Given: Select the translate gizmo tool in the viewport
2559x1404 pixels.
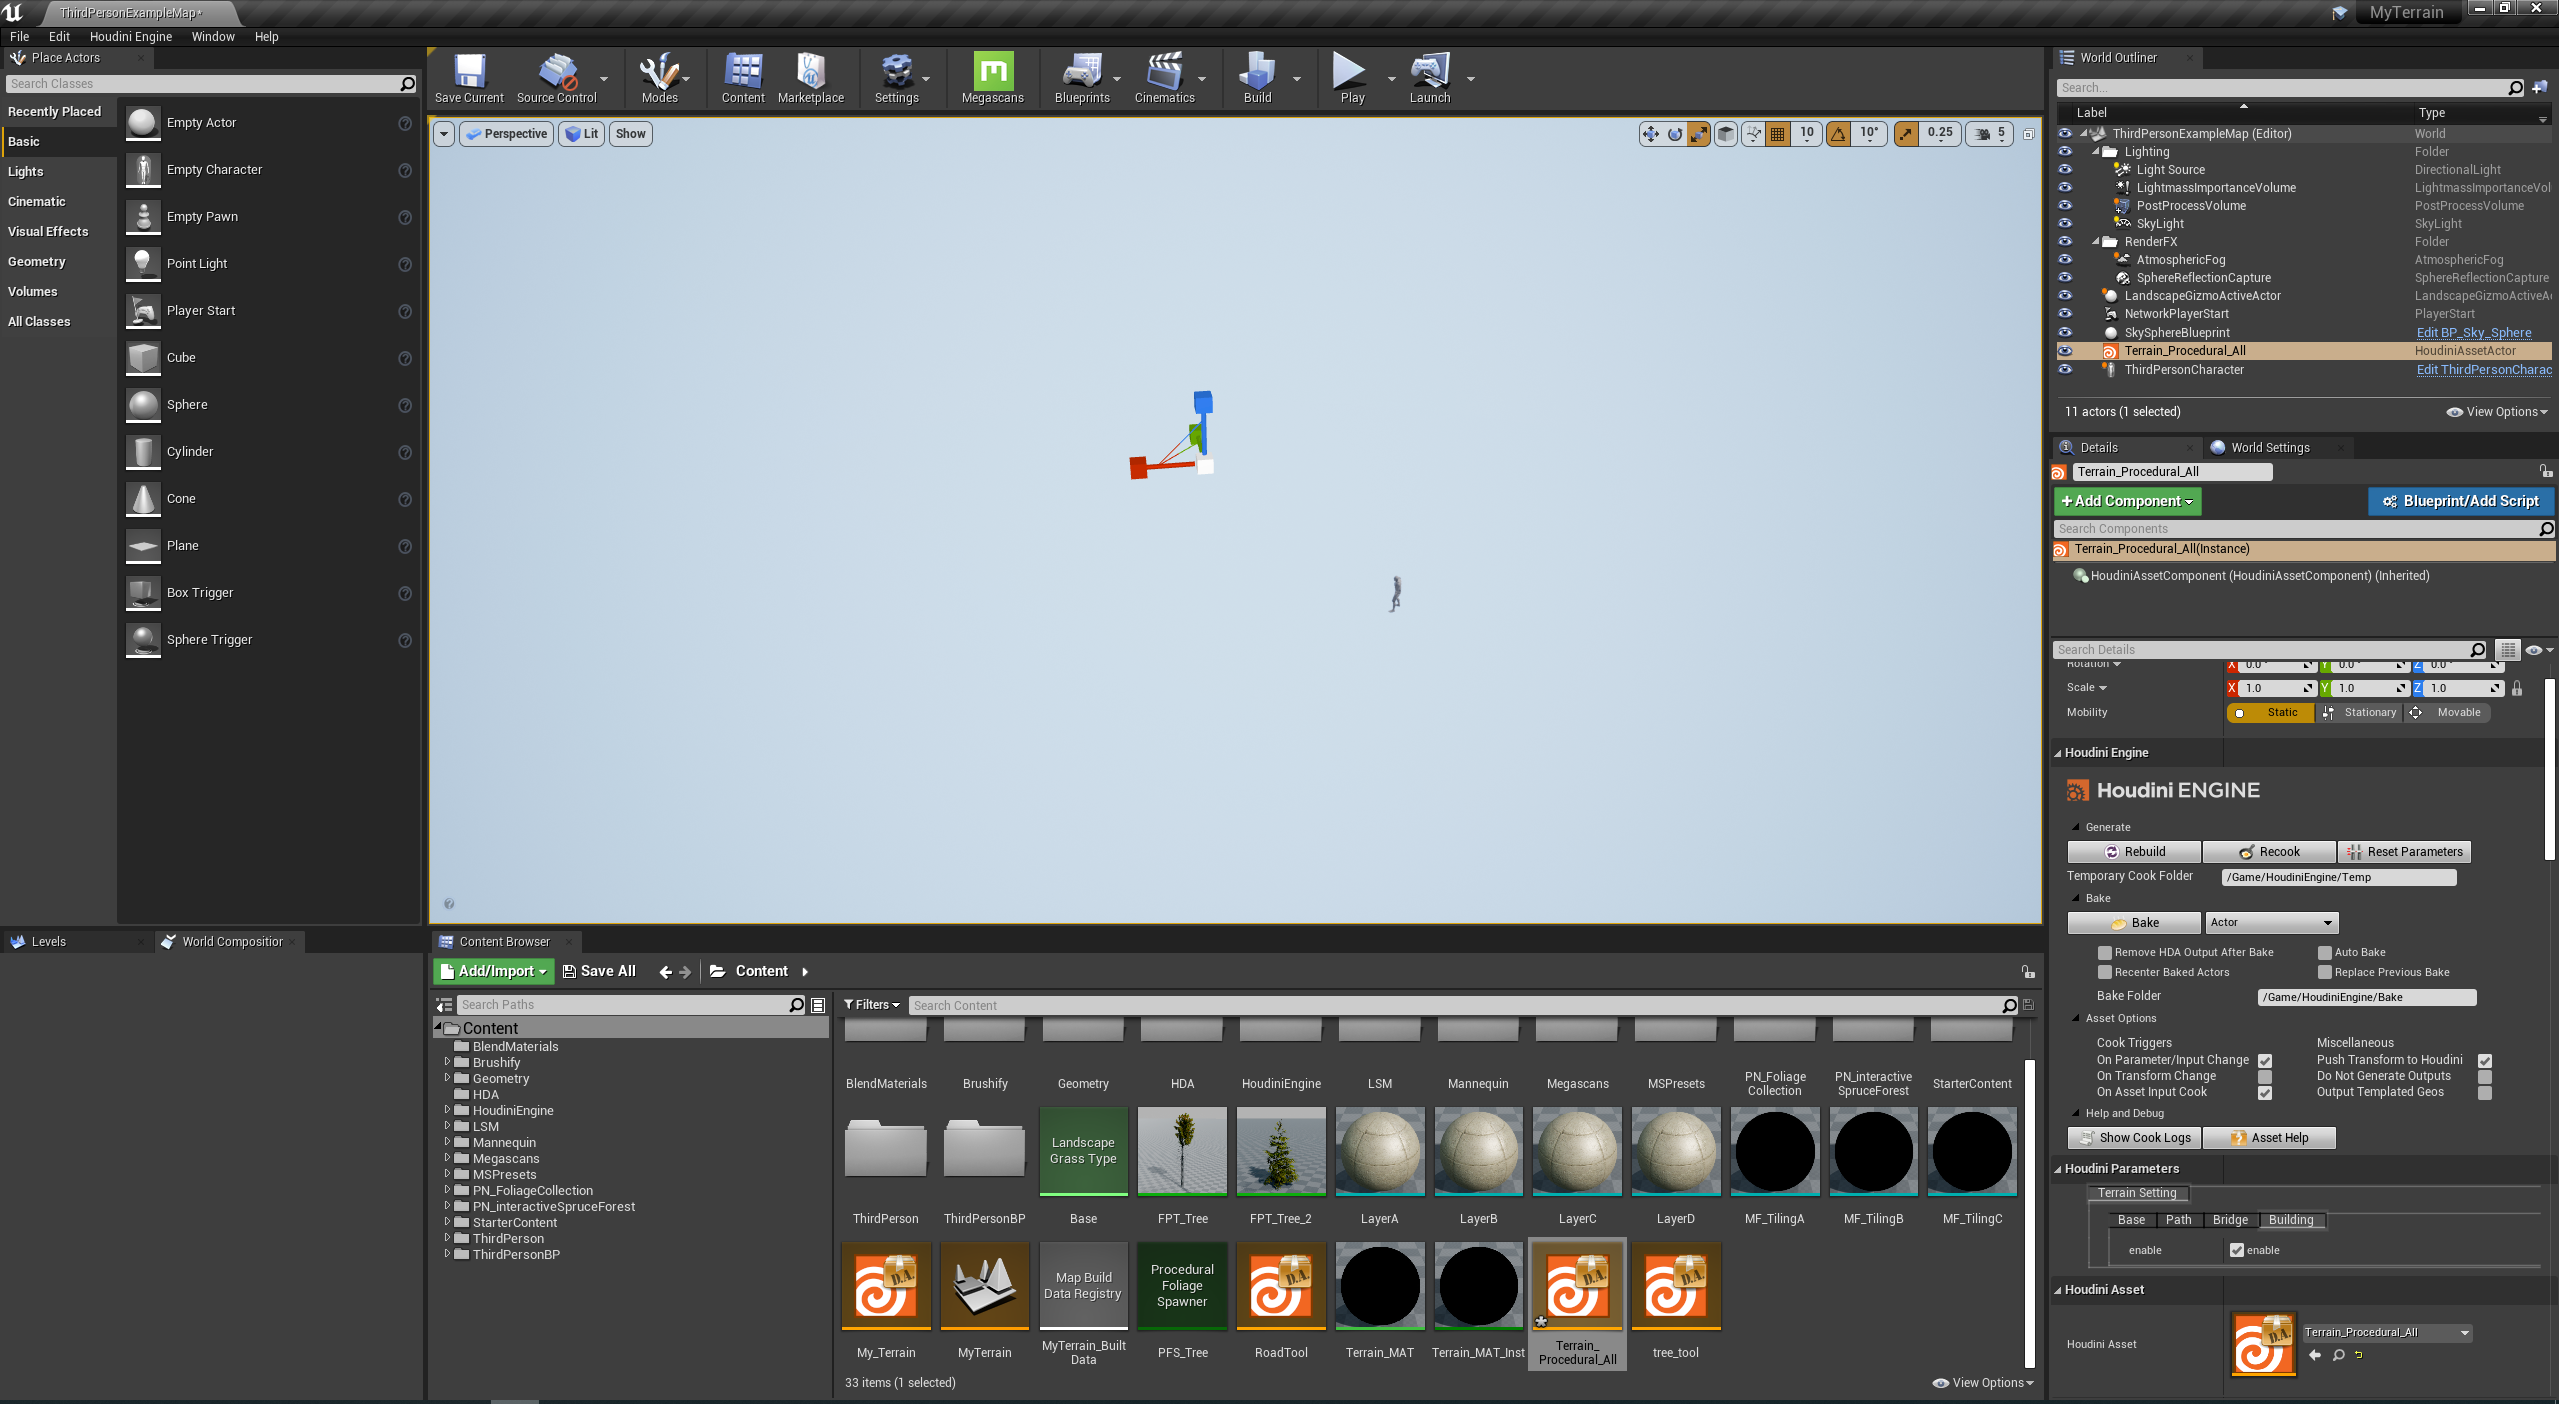Looking at the screenshot, I should pos(1650,134).
